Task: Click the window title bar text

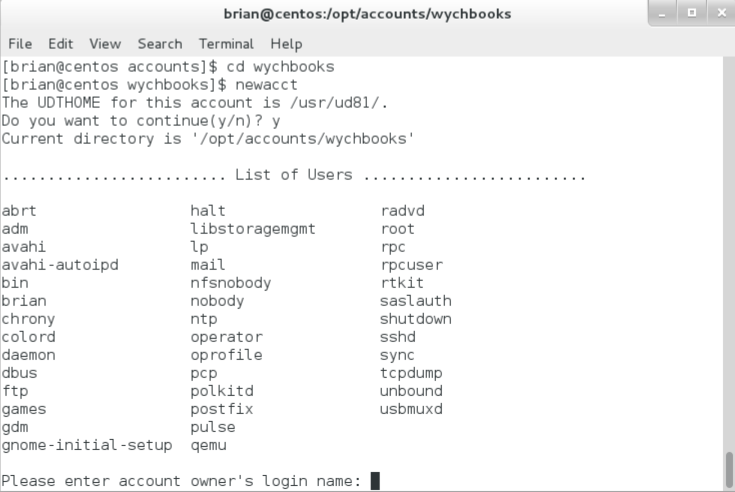Action: click(x=367, y=14)
